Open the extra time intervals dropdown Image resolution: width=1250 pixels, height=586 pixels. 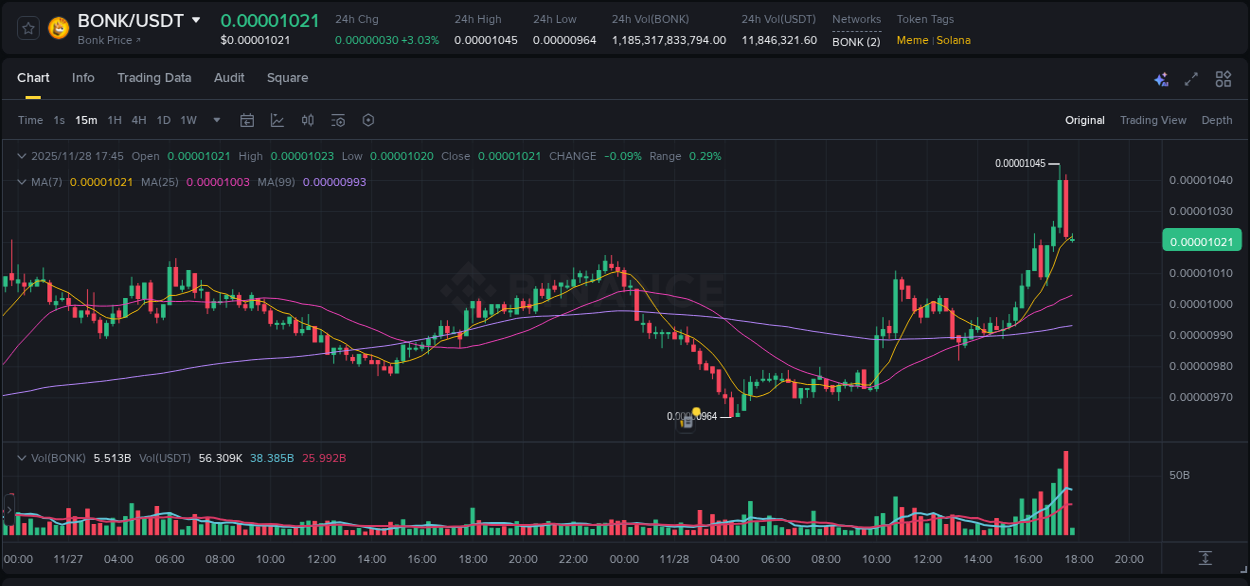(x=215, y=120)
